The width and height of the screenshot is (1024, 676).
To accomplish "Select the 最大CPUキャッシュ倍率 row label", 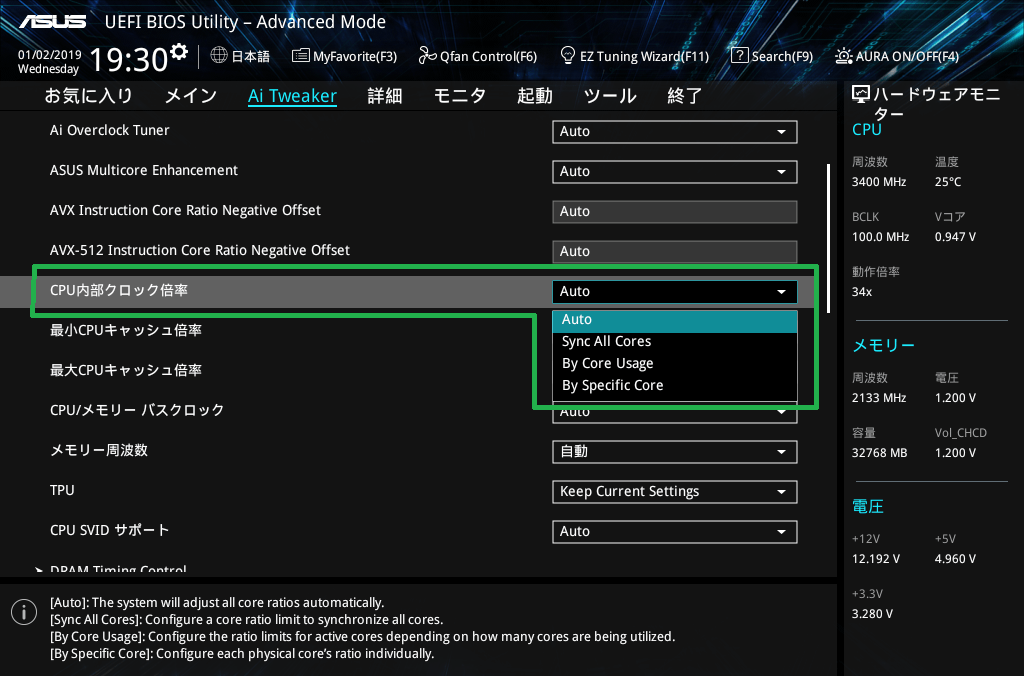I will [126, 370].
